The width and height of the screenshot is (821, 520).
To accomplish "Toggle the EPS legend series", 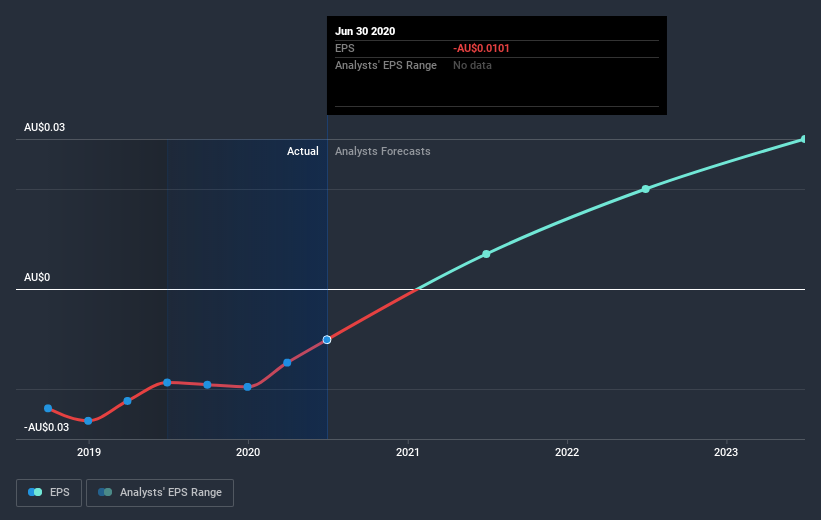I will point(49,492).
